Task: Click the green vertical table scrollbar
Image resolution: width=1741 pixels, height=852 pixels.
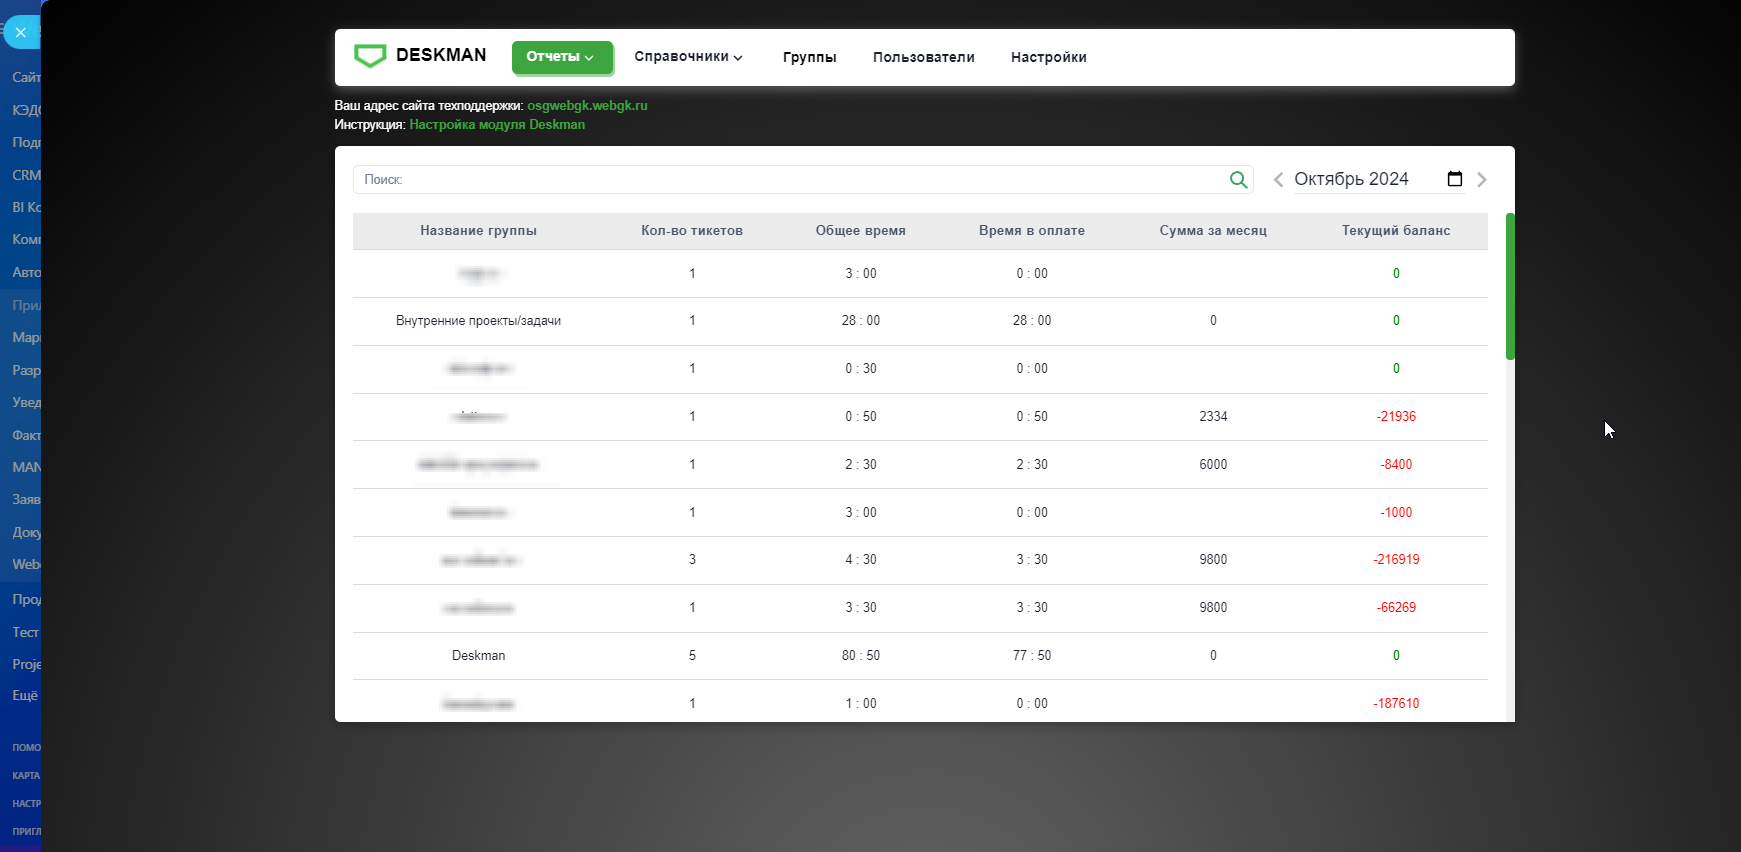Action: click(x=1510, y=286)
